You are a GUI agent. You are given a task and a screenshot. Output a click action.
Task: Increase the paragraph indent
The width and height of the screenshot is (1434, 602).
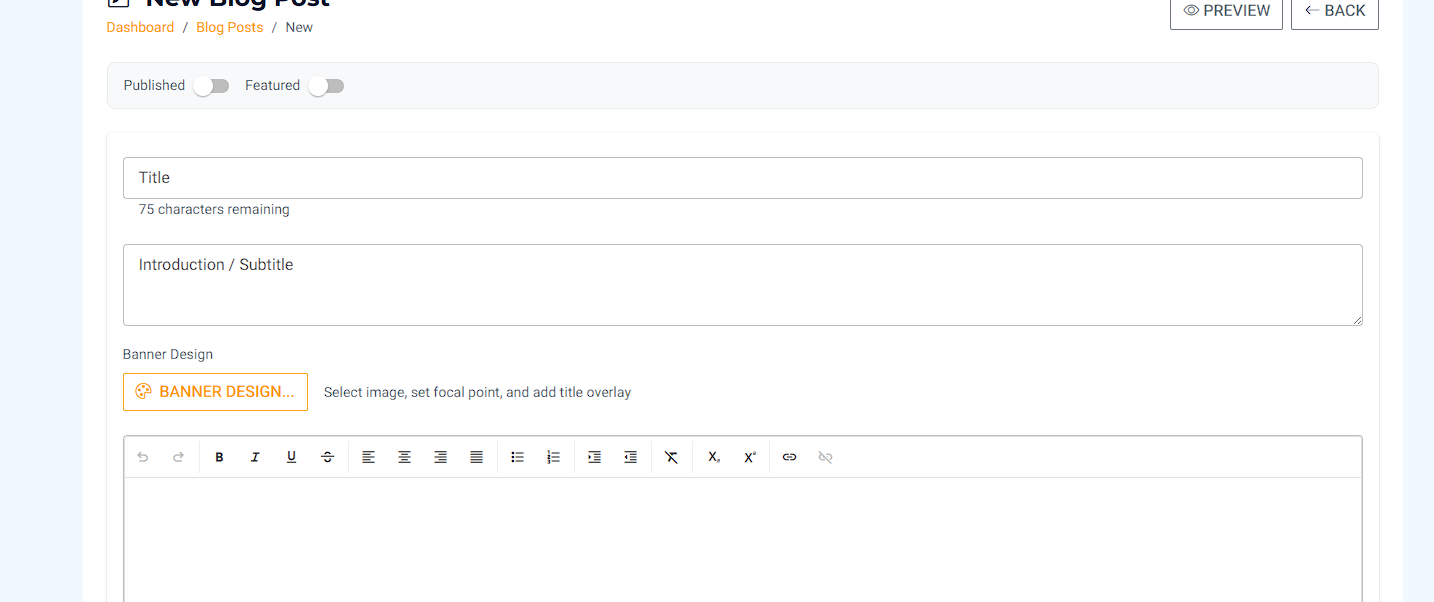coord(594,457)
